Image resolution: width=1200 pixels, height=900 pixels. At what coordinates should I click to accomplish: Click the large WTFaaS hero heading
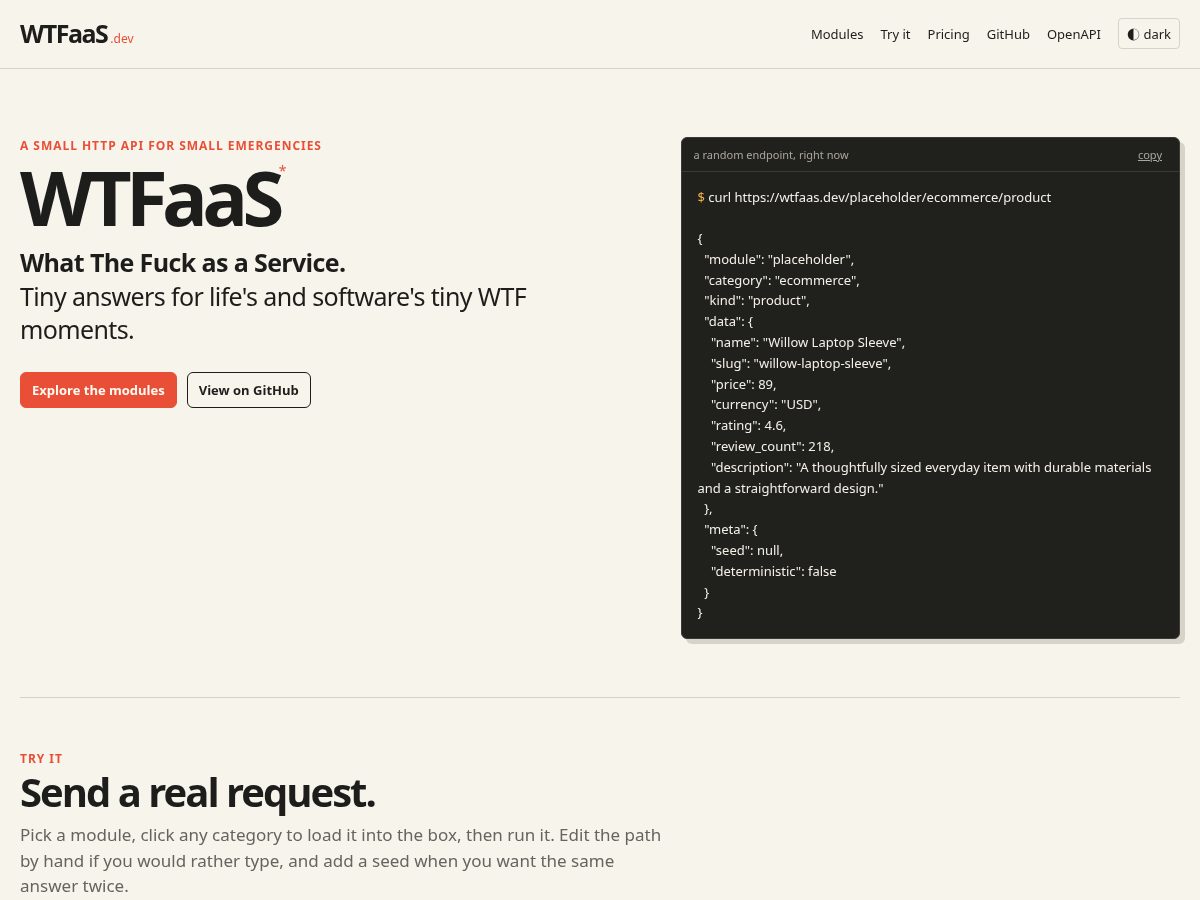(x=152, y=200)
